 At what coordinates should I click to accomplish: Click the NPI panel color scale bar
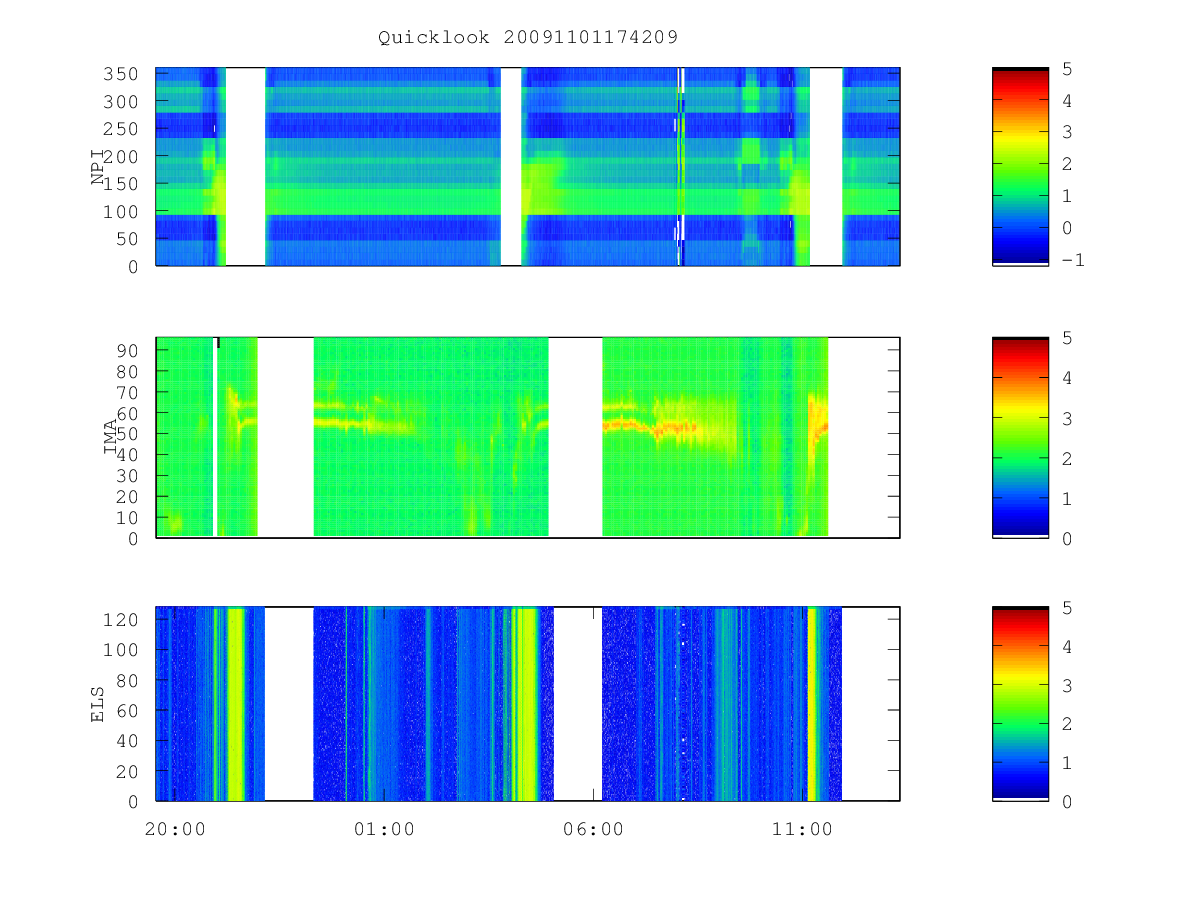(1020, 167)
